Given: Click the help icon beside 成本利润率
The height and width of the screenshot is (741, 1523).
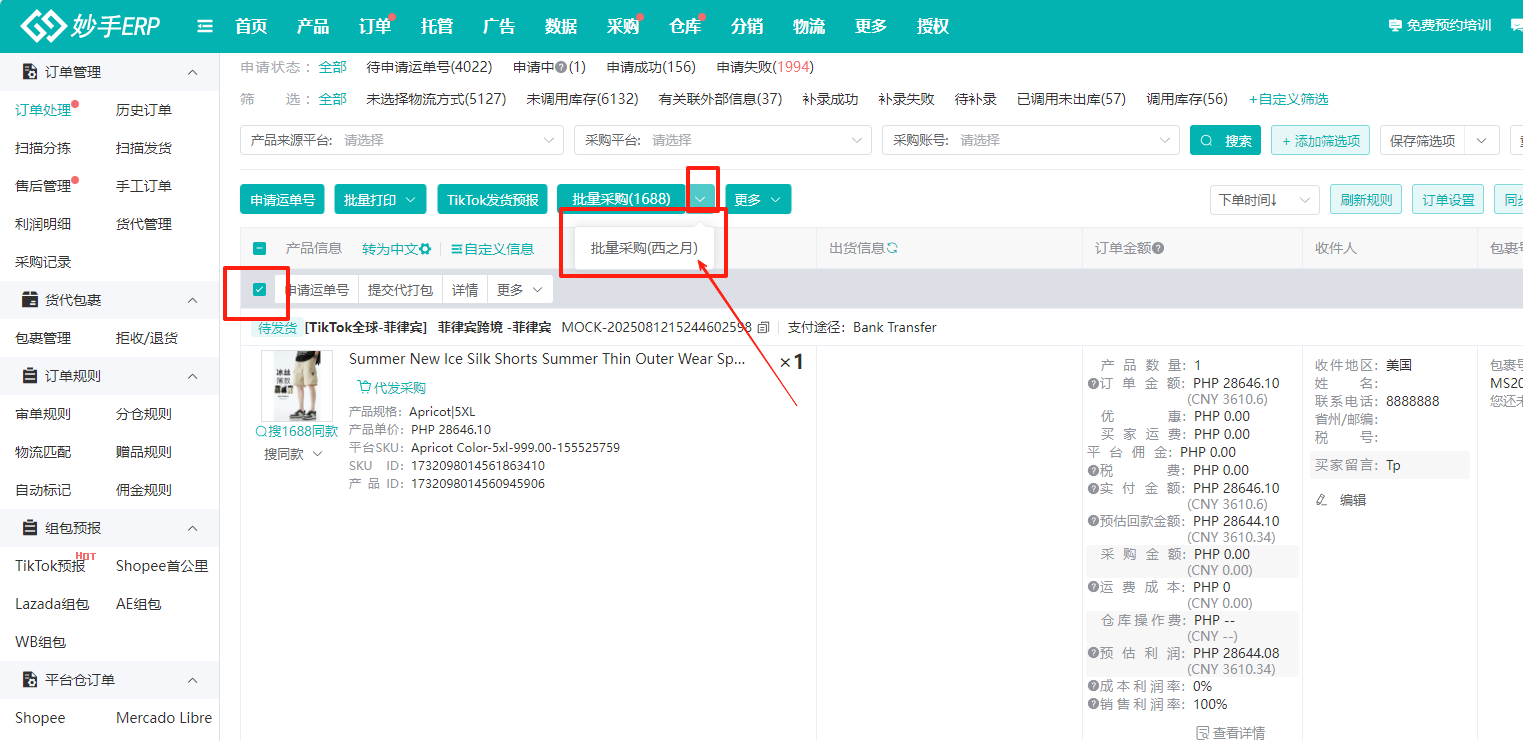Looking at the screenshot, I should (x=1093, y=686).
